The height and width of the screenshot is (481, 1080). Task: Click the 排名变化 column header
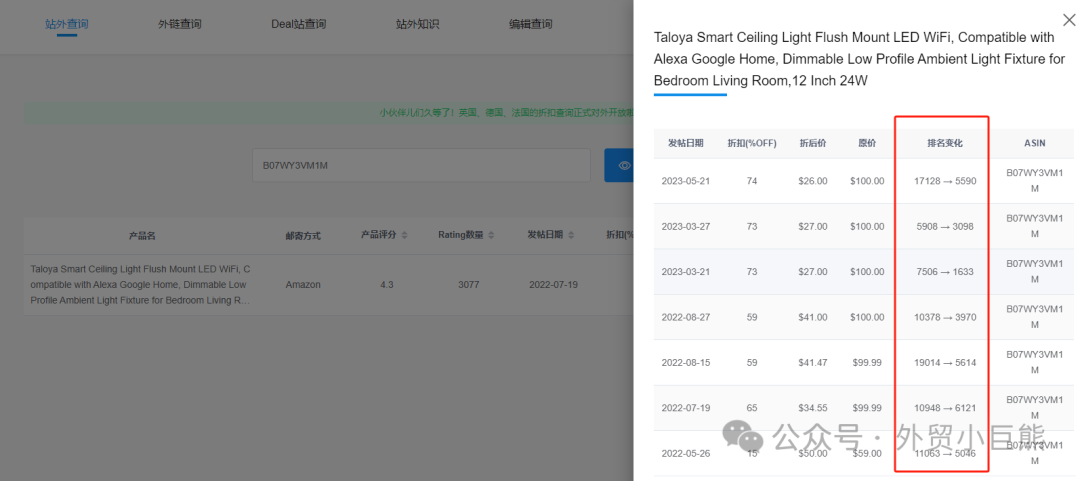pyautogui.click(x=944, y=143)
